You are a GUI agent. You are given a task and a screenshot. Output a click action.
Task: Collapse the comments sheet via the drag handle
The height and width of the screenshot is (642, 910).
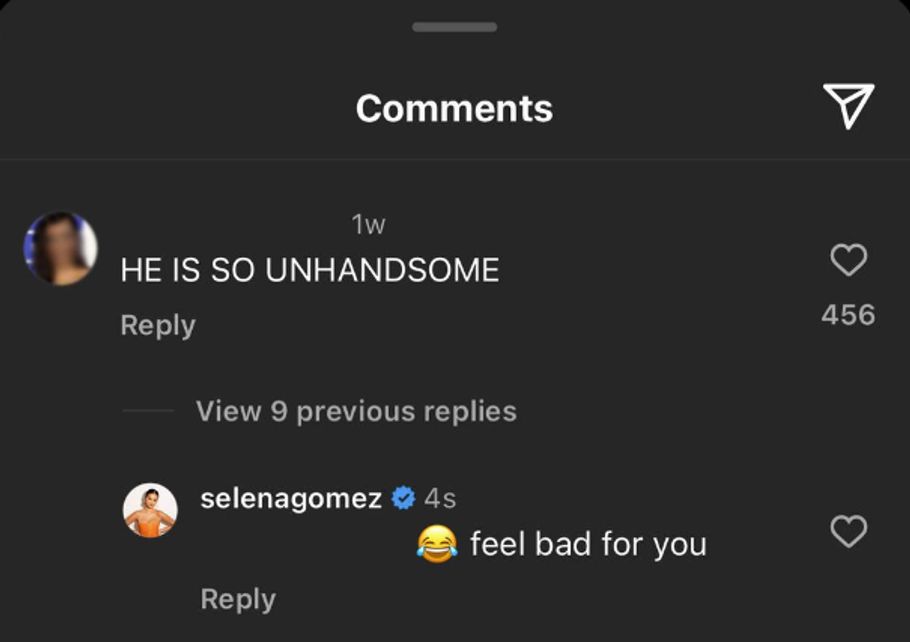tap(455, 28)
